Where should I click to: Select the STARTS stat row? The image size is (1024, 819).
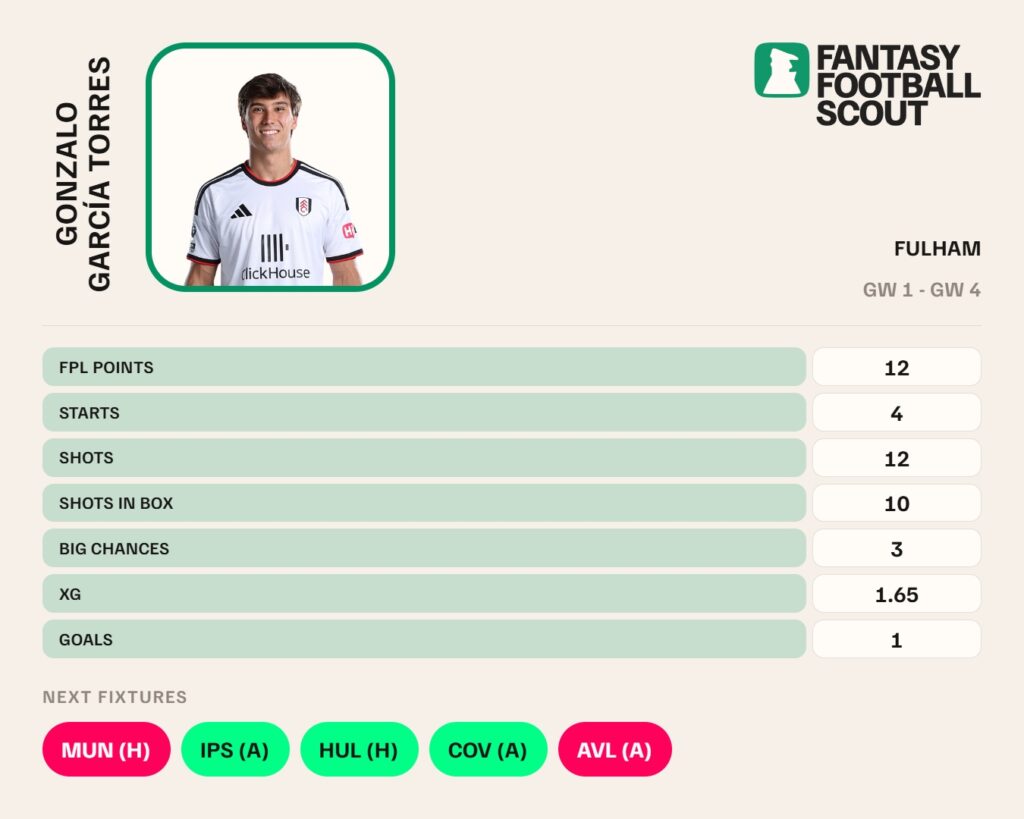click(511, 412)
